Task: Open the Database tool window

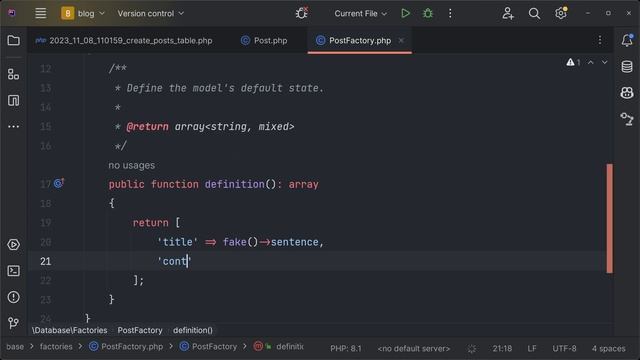Action: [x=627, y=66]
